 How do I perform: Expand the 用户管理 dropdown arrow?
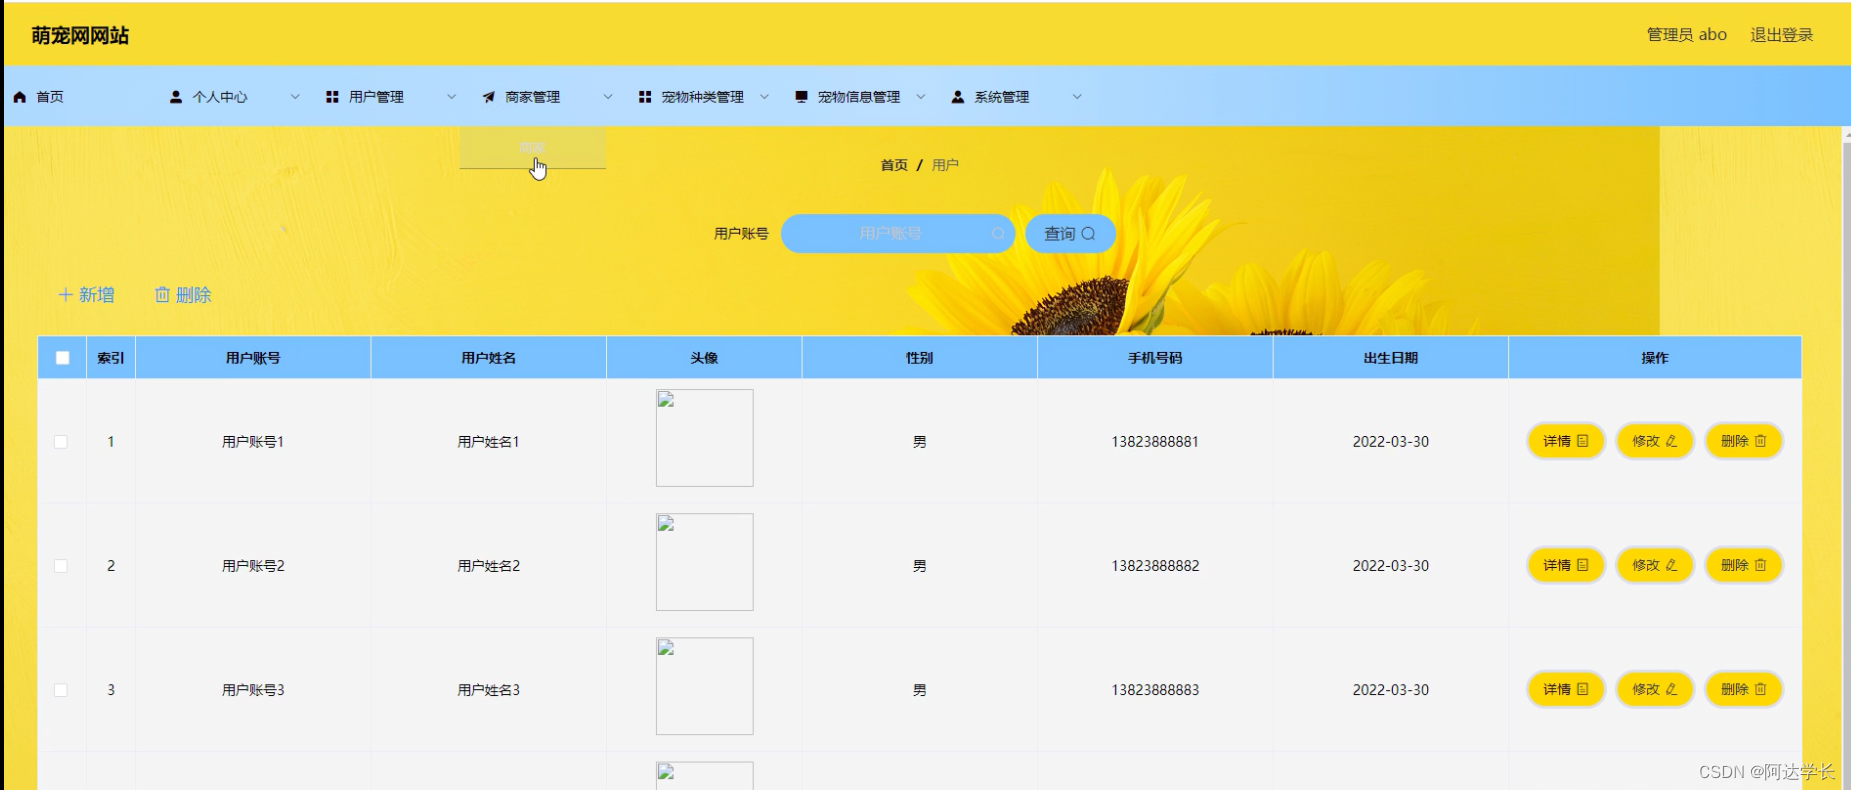point(451,97)
